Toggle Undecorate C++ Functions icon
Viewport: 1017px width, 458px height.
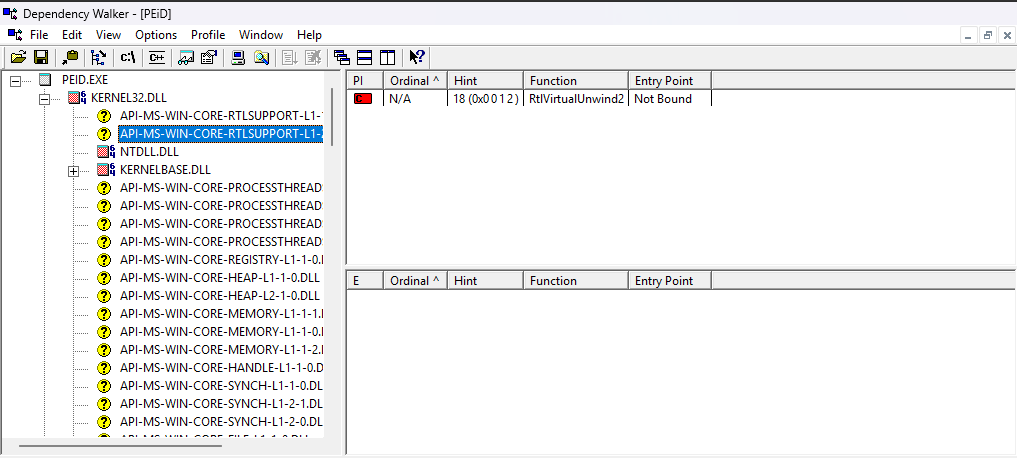pos(156,58)
